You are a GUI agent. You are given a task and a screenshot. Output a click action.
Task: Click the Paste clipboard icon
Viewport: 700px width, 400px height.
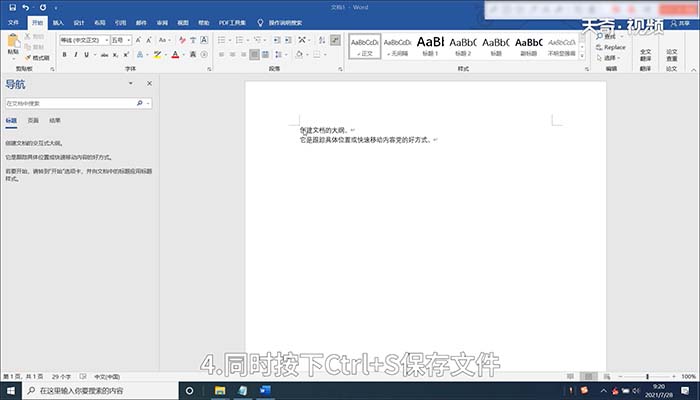pyautogui.click(x=13, y=41)
